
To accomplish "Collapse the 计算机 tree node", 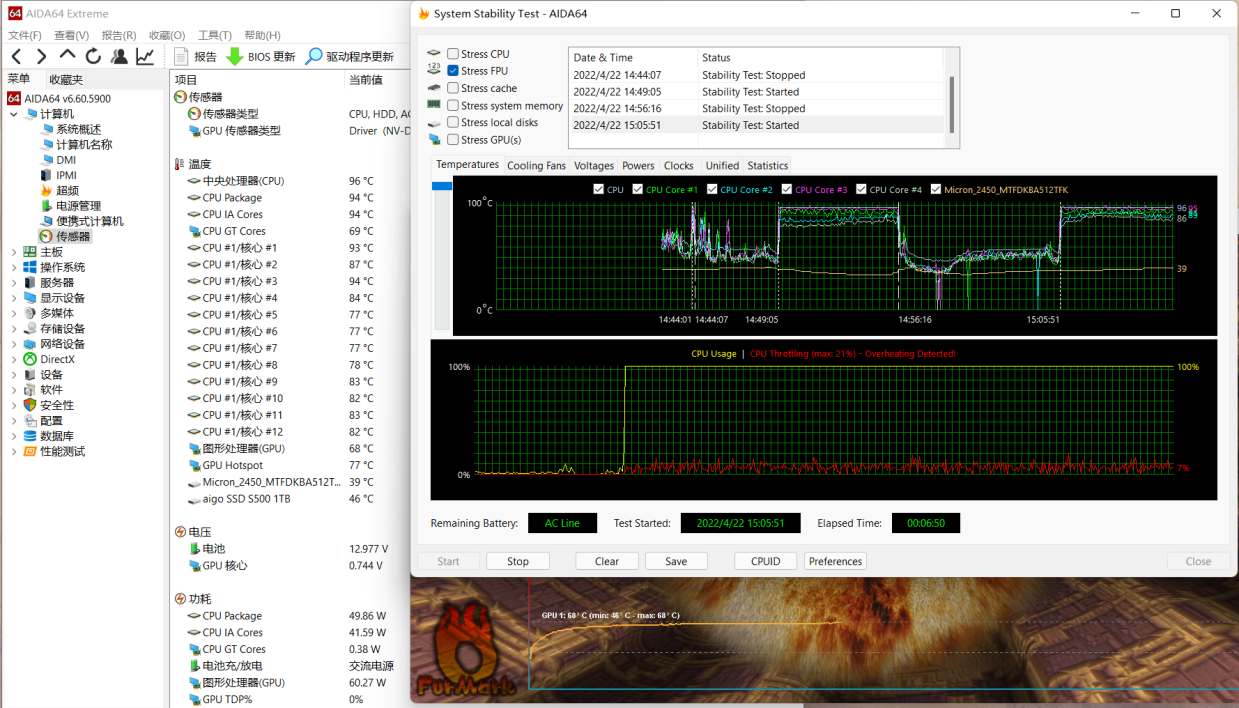I will coord(14,114).
